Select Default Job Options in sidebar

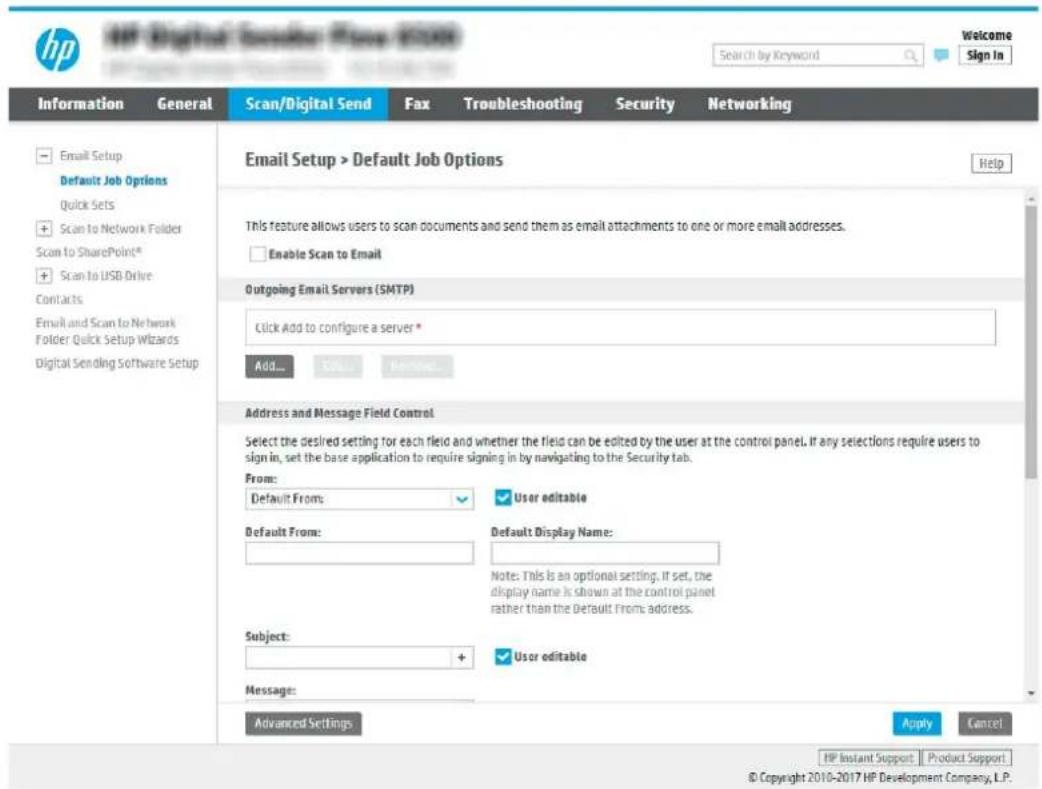tap(114, 181)
